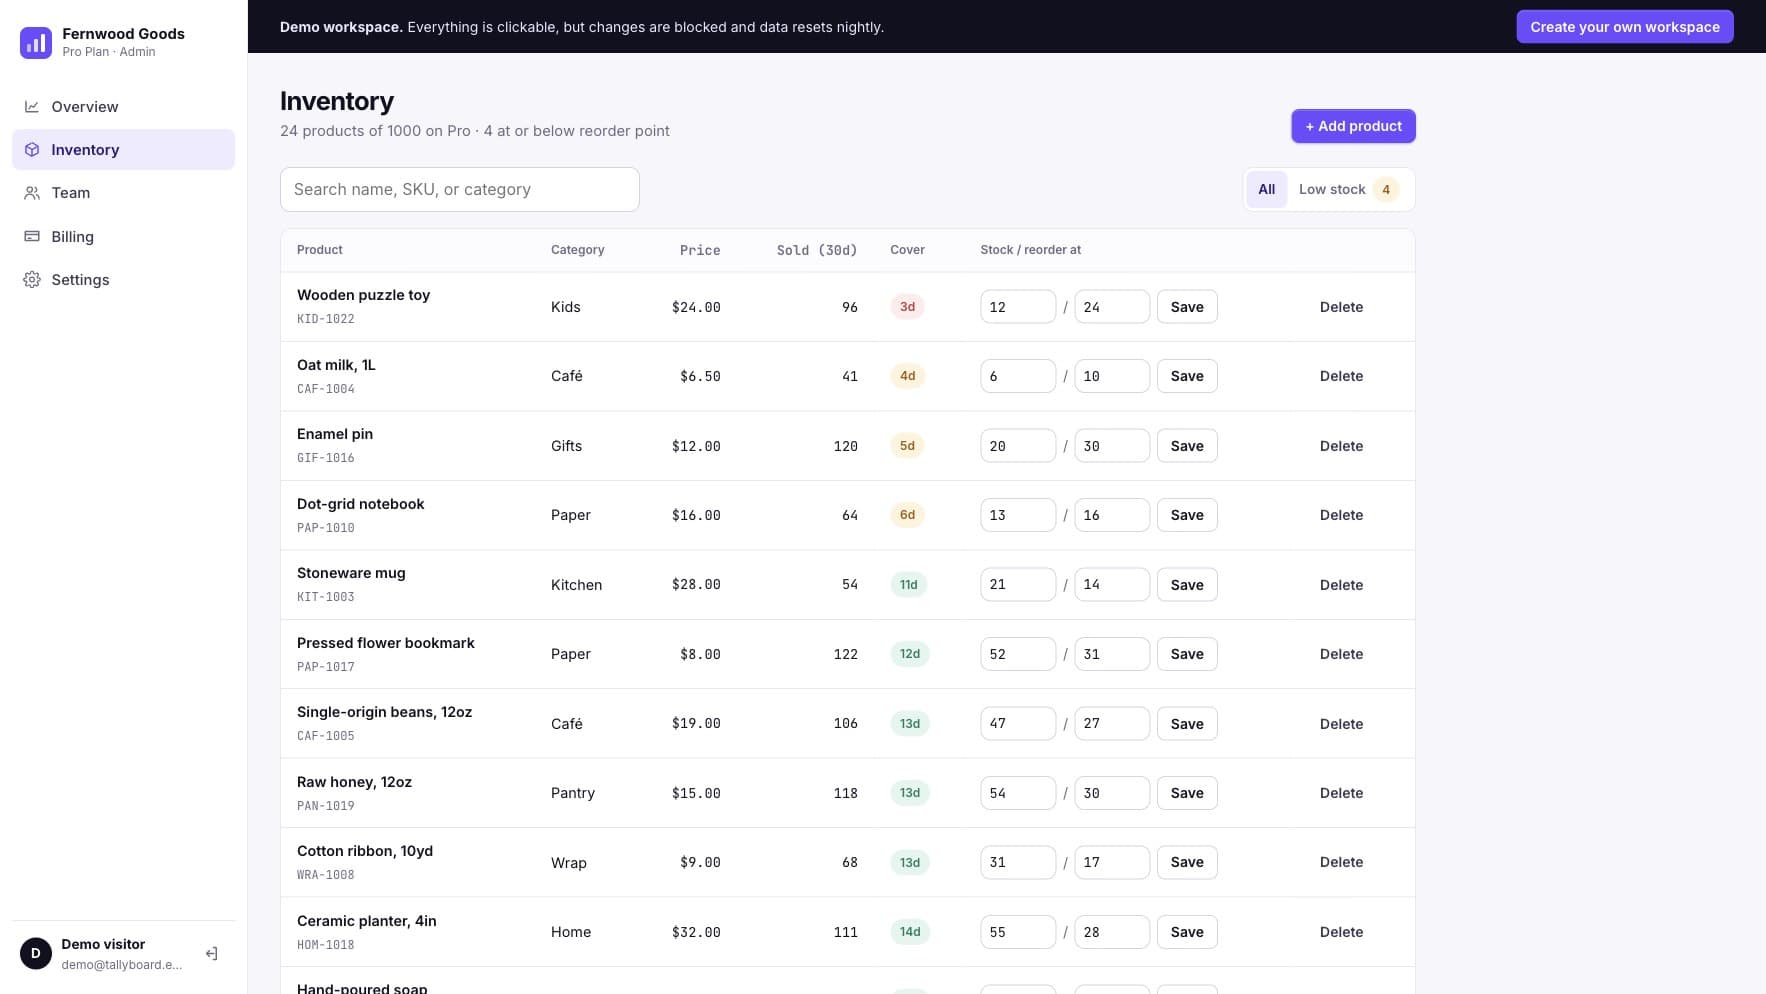Click the Fernwood Goods bar-chart logo

coord(36,42)
